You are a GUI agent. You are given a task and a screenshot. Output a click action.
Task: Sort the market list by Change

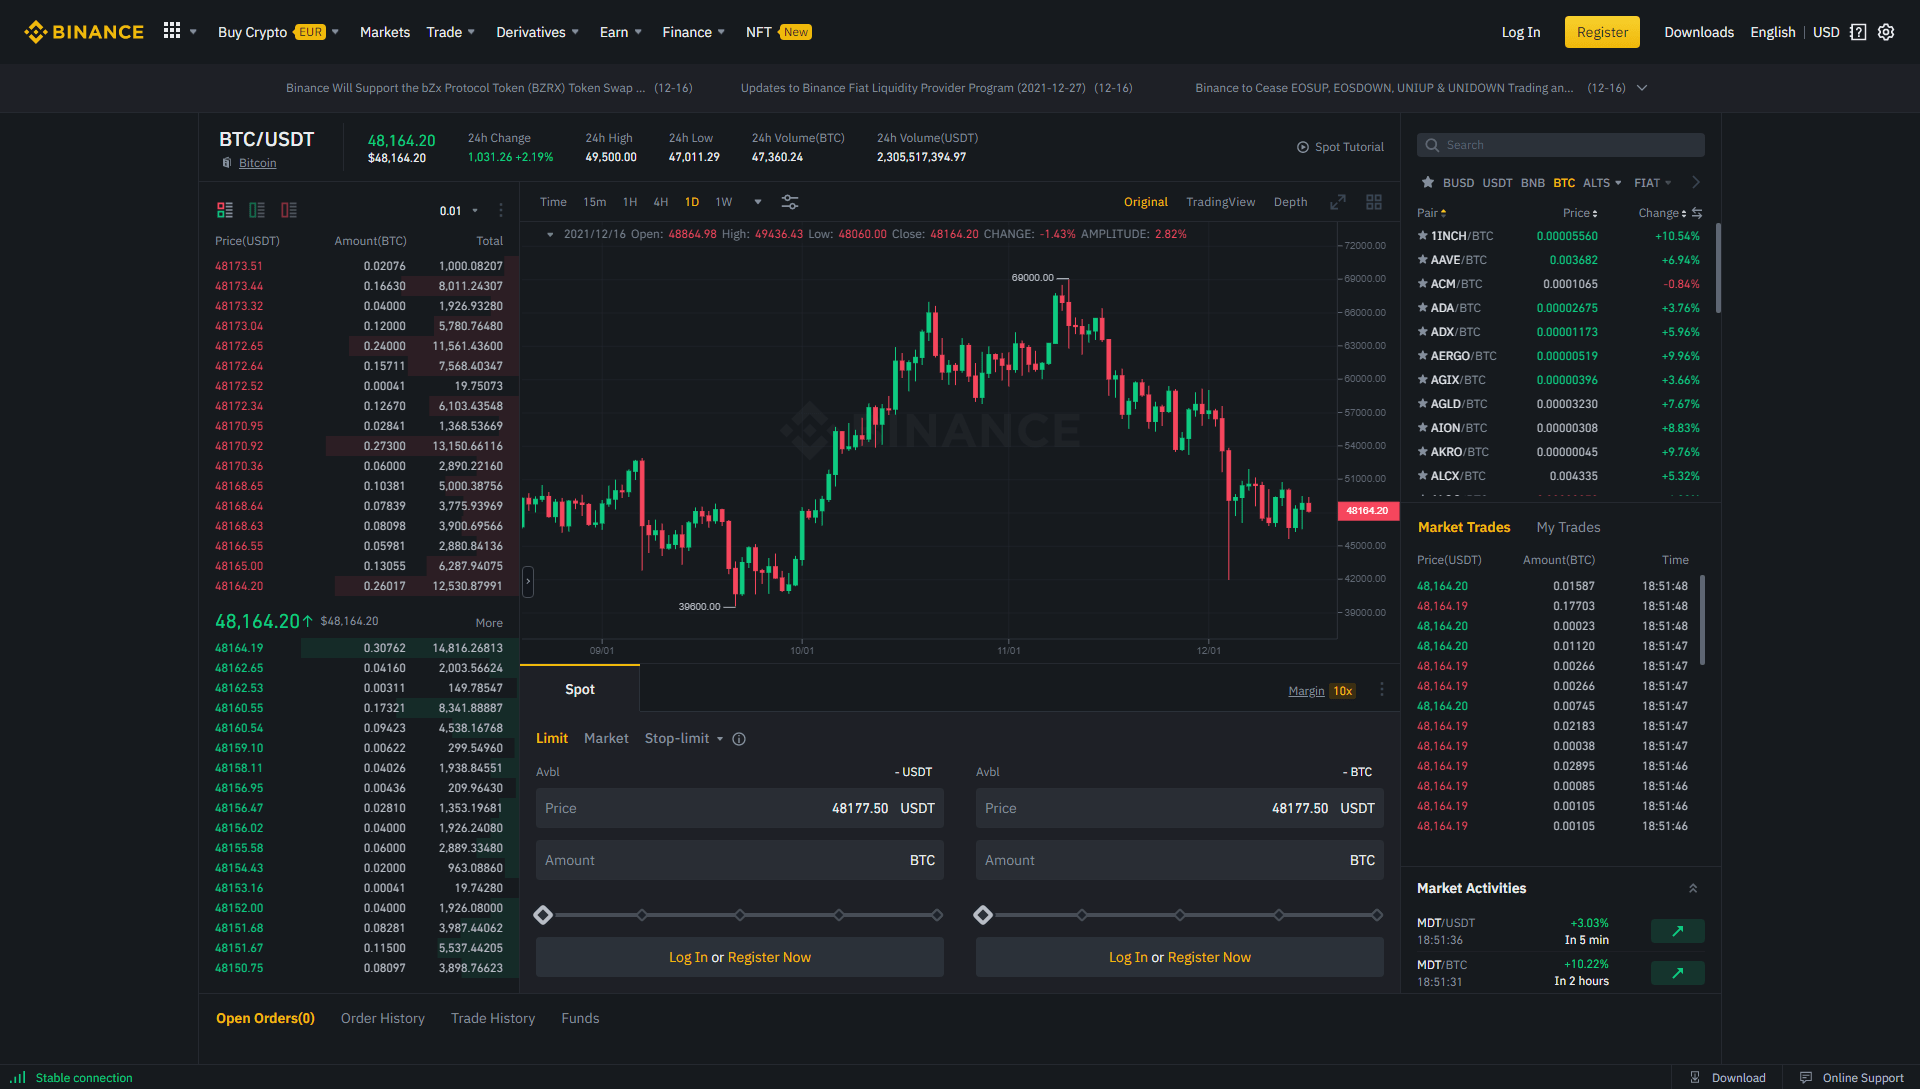click(x=1662, y=213)
